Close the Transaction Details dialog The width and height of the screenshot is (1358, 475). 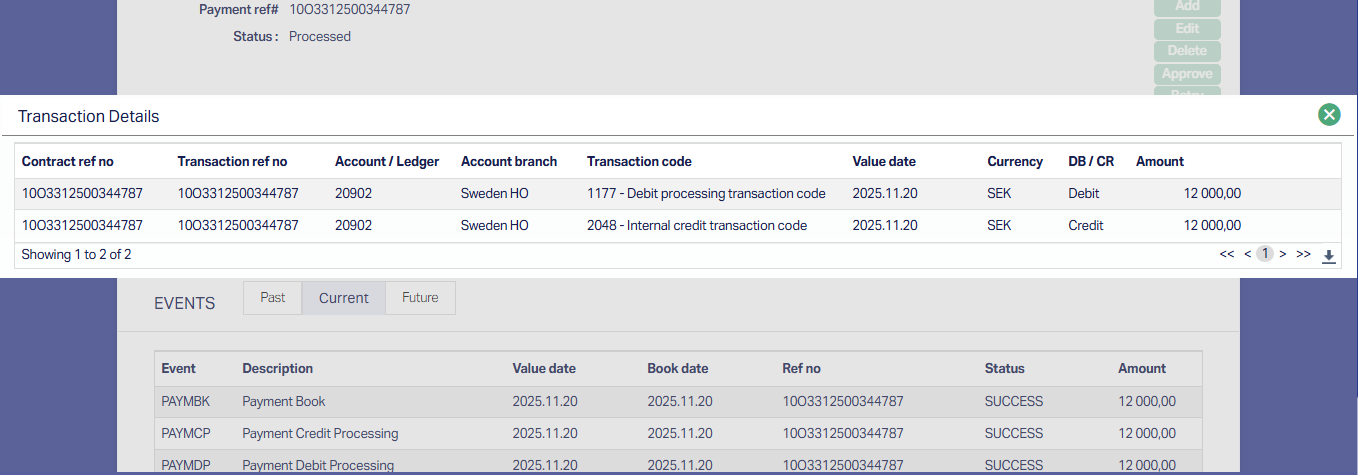tap(1329, 115)
